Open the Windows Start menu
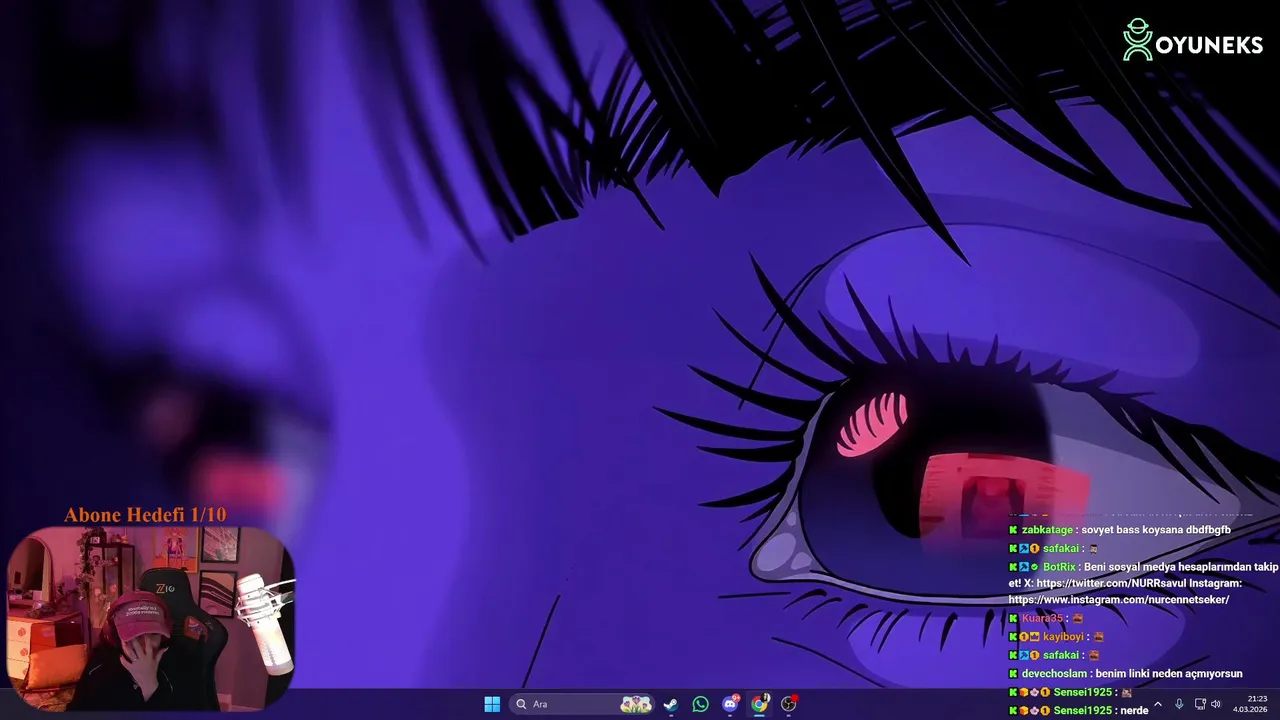Image resolution: width=1280 pixels, height=720 pixels. pos(492,704)
